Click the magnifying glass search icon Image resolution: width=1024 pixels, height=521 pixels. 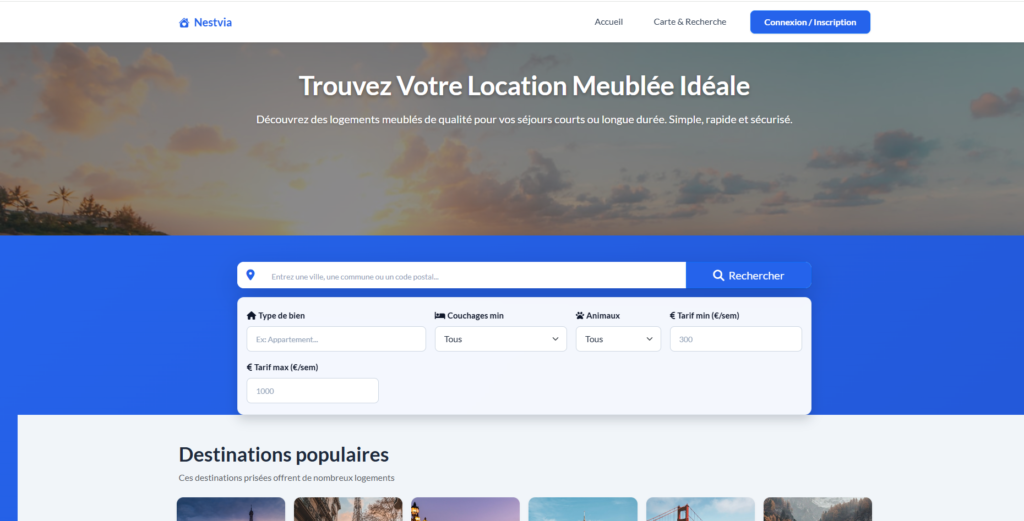point(718,275)
